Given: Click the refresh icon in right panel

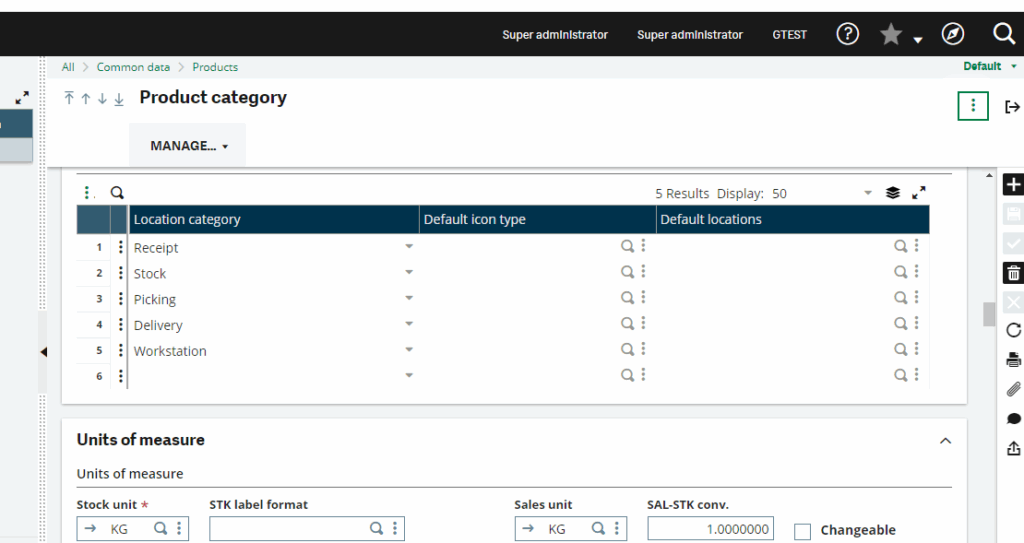Looking at the screenshot, I should click(x=1013, y=330).
